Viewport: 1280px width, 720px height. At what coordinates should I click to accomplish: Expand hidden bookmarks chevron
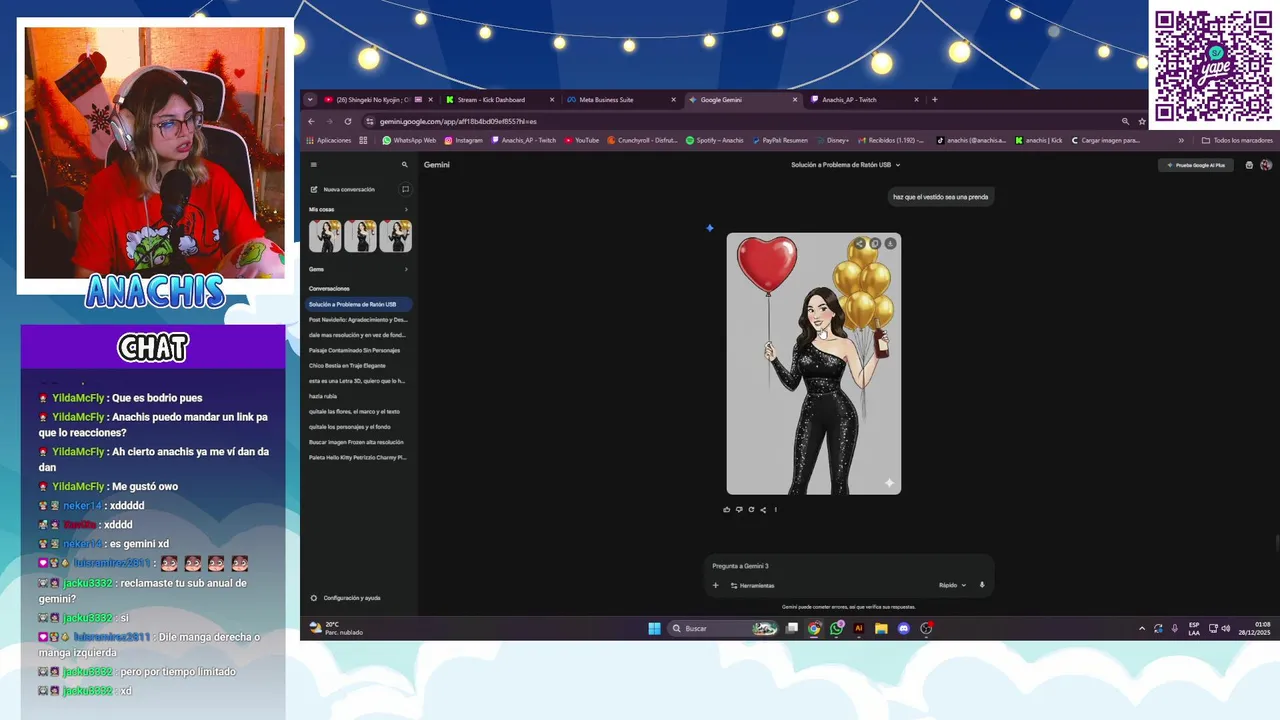click(x=1181, y=140)
